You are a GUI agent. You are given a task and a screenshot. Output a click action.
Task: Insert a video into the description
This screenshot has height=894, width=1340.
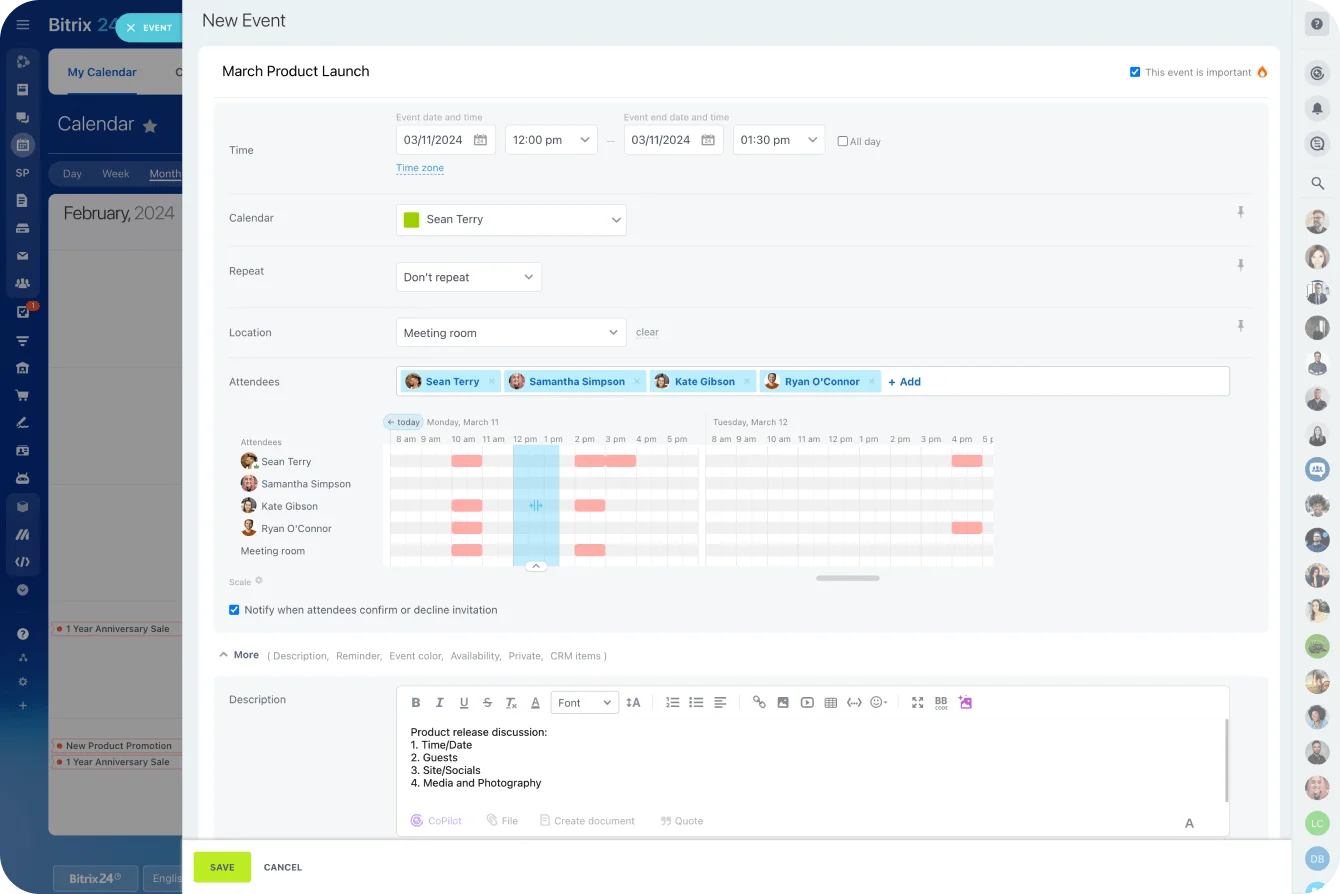point(807,702)
